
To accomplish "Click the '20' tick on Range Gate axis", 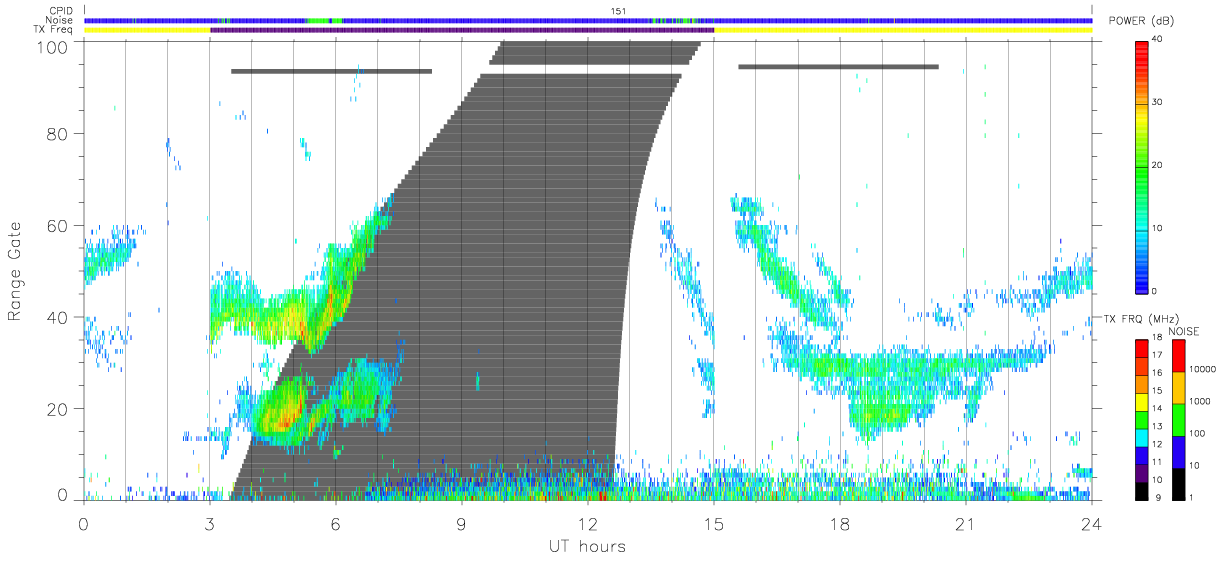I will (57, 410).
